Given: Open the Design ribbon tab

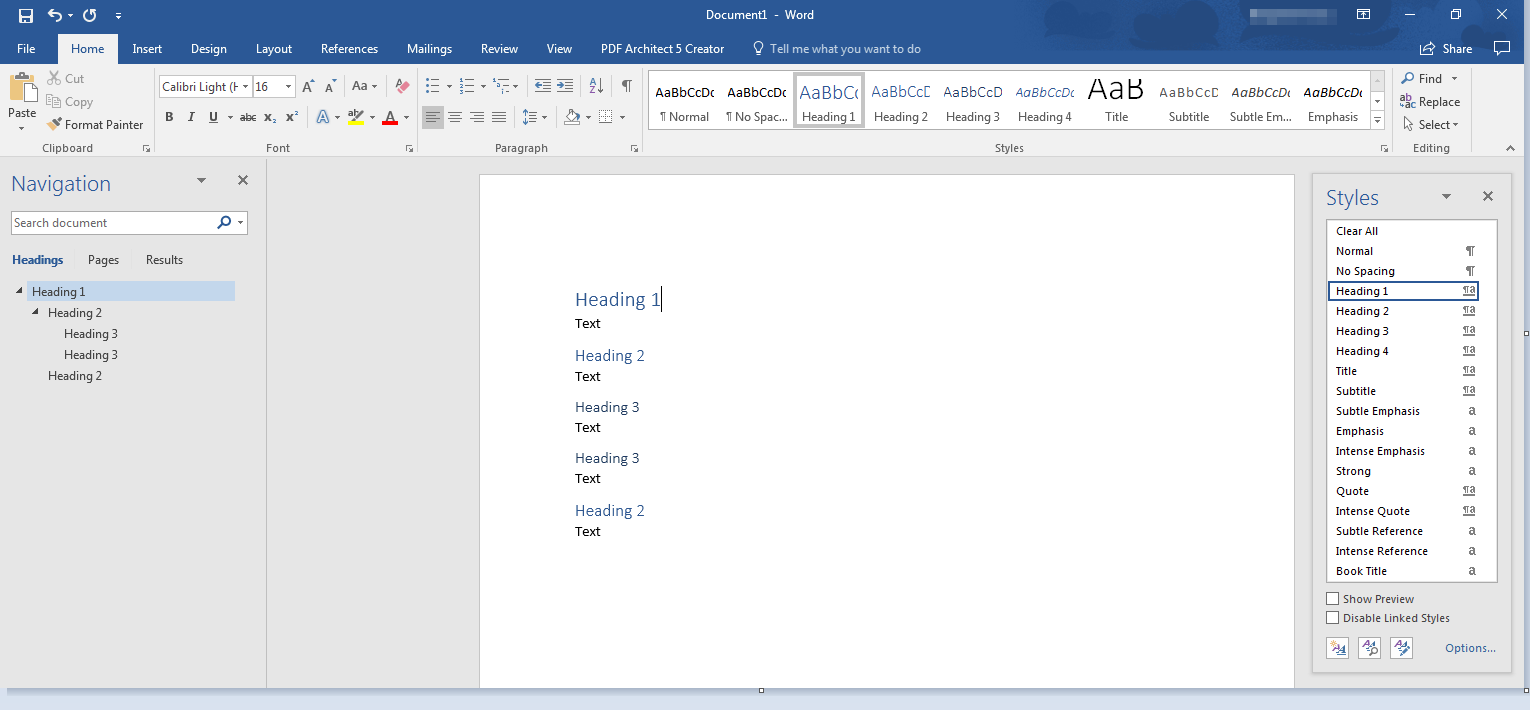Looking at the screenshot, I should click(x=209, y=49).
